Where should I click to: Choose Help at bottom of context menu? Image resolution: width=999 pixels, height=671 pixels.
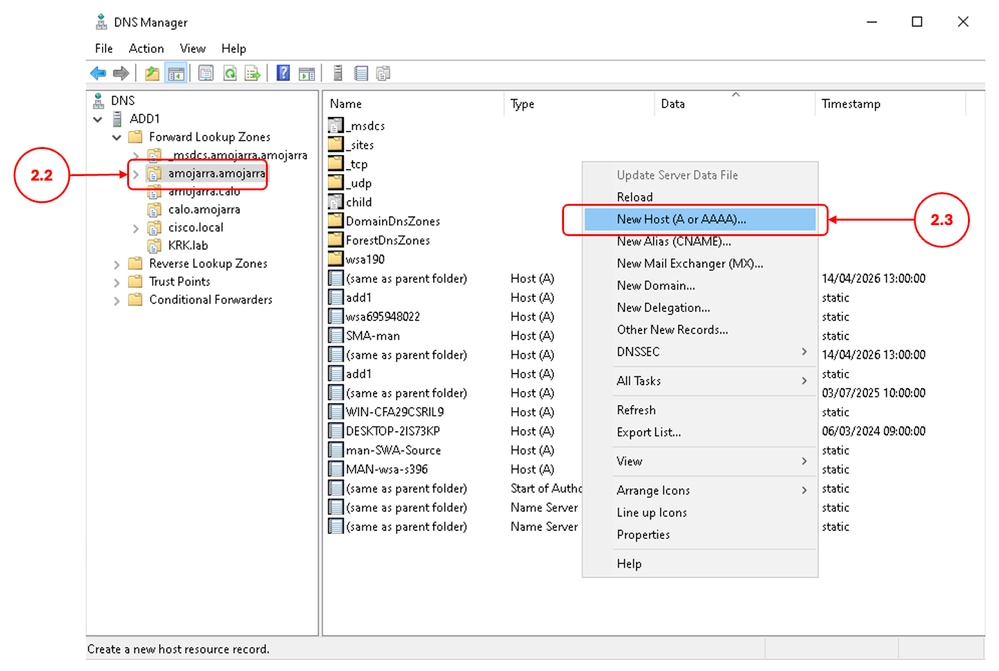(700, 564)
